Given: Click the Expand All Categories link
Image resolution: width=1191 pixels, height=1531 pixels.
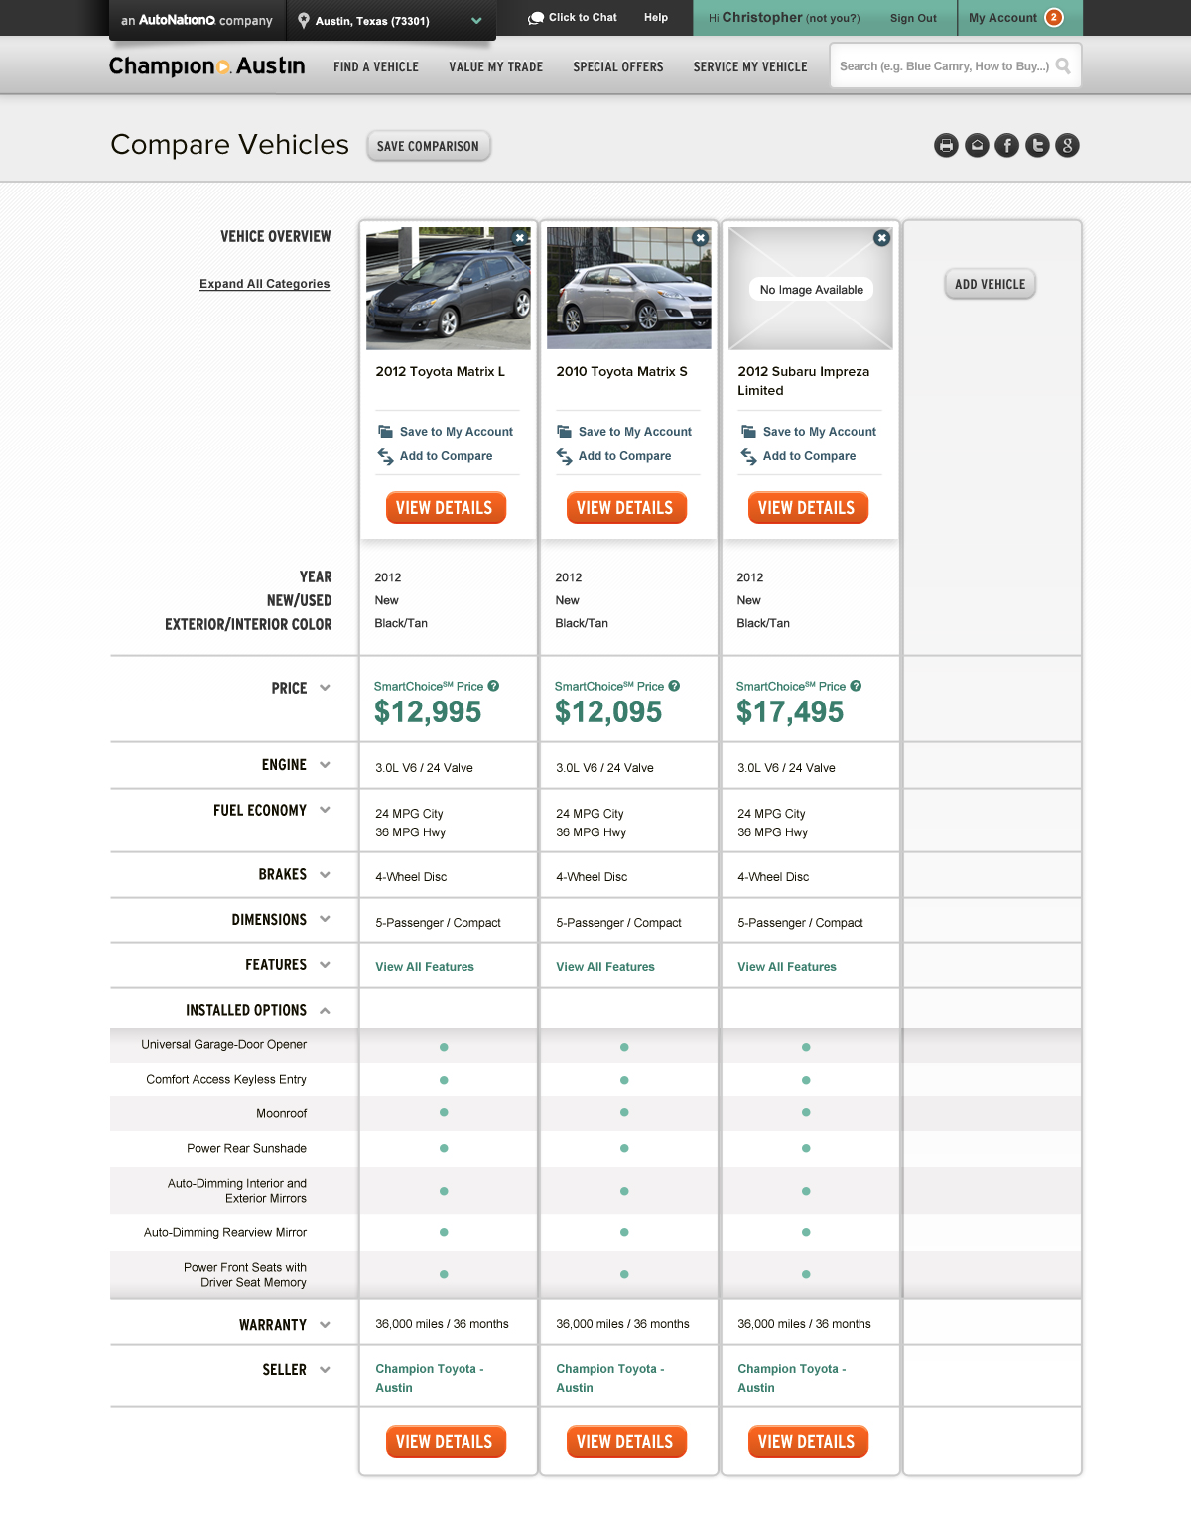Looking at the screenshot, I should coord(264,284).
